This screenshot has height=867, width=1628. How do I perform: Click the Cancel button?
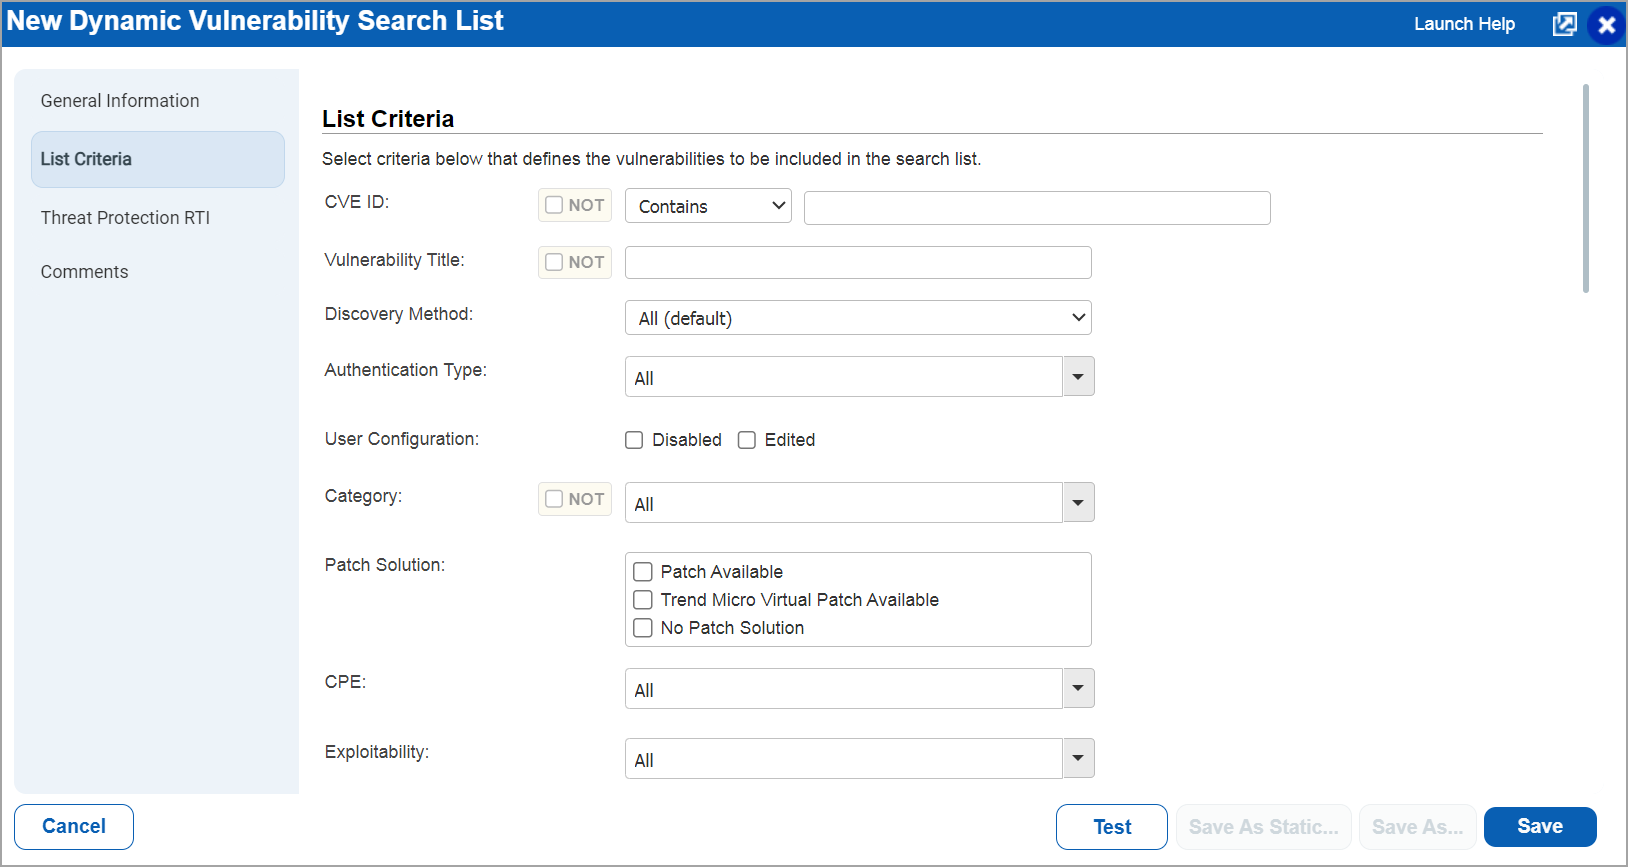[x=74, y=827]
